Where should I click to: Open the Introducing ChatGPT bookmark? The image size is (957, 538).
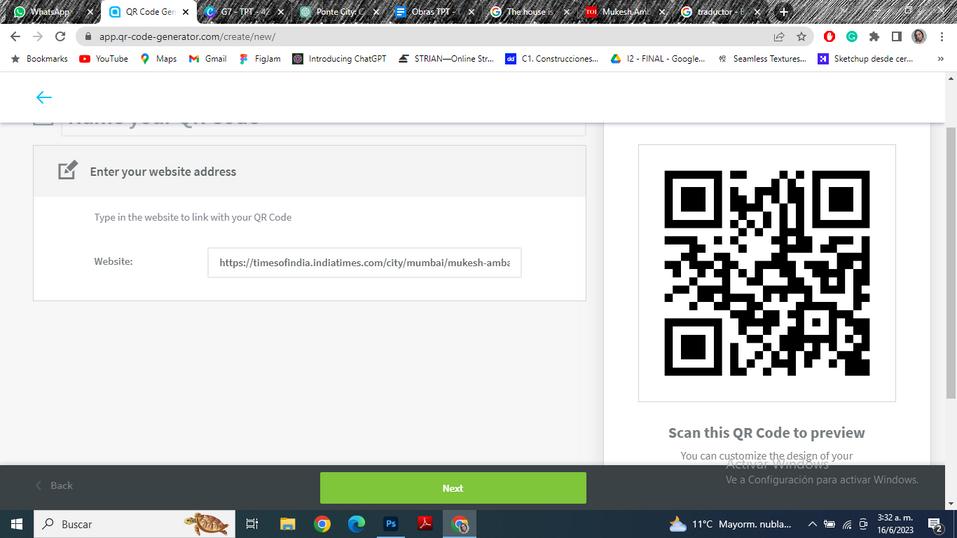(x=339, y=59)
